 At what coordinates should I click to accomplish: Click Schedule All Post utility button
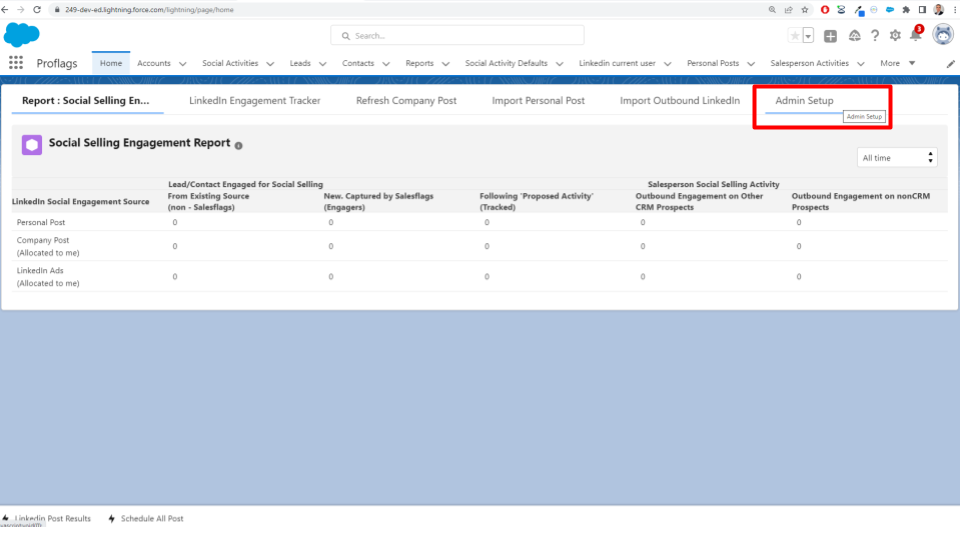146,519
